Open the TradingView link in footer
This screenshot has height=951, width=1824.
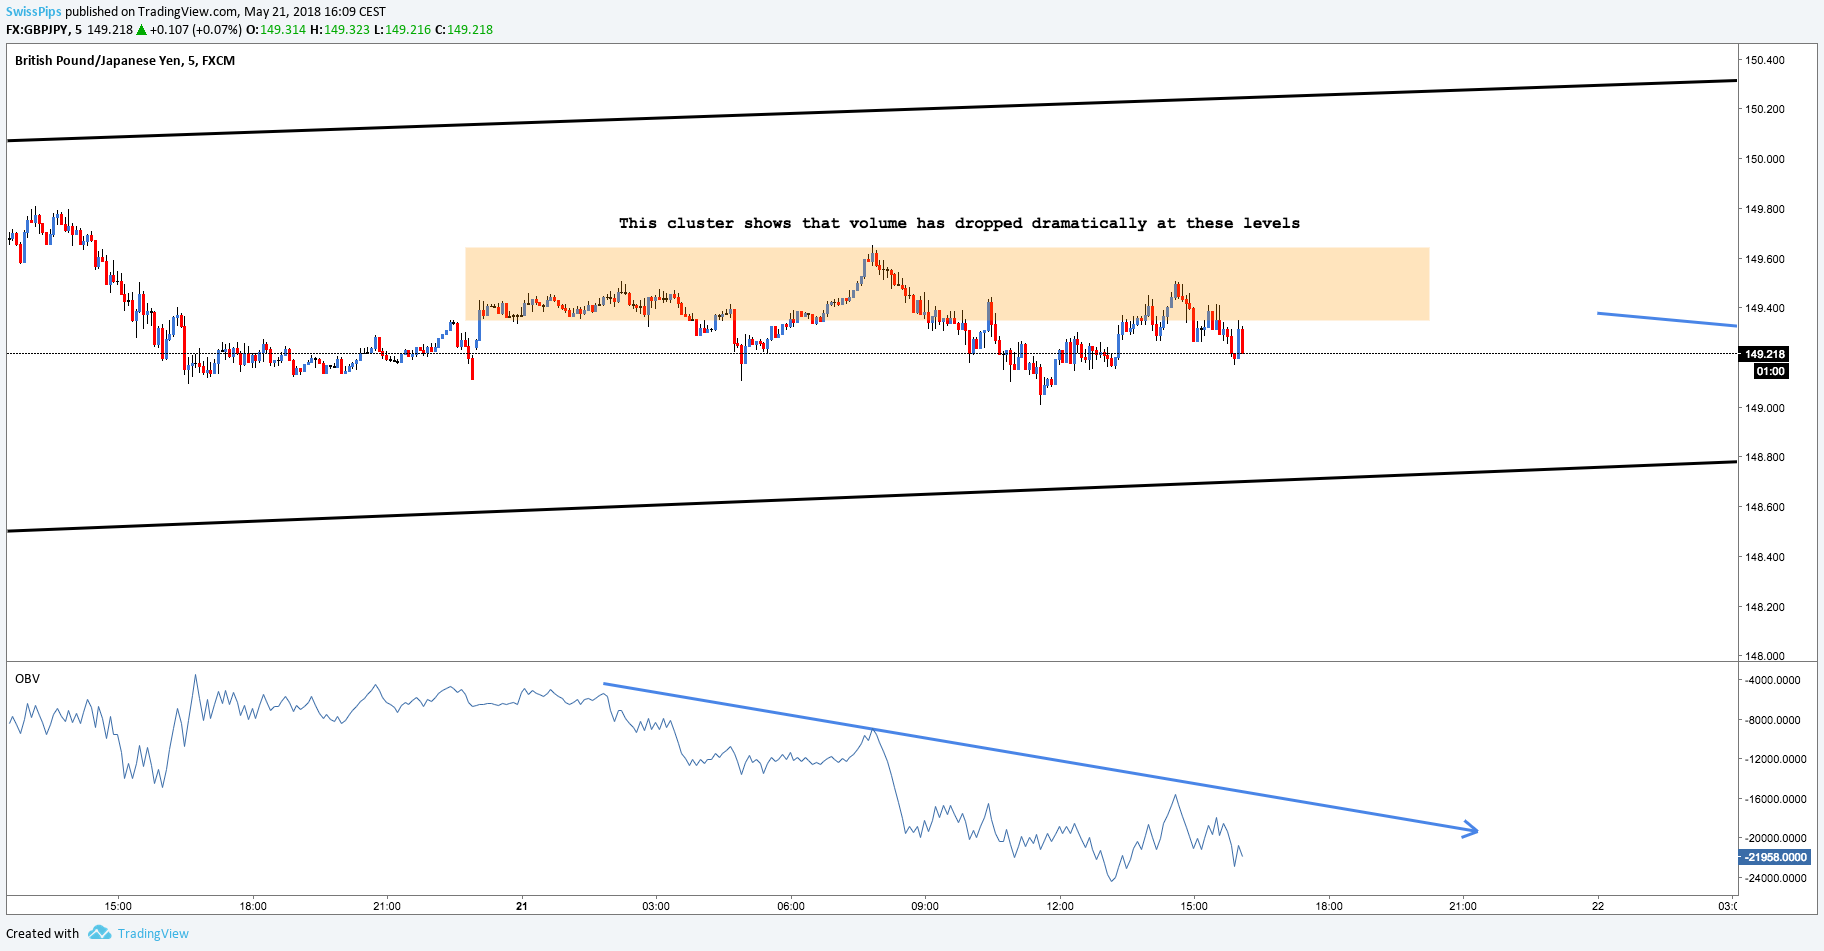click(153, 934)
